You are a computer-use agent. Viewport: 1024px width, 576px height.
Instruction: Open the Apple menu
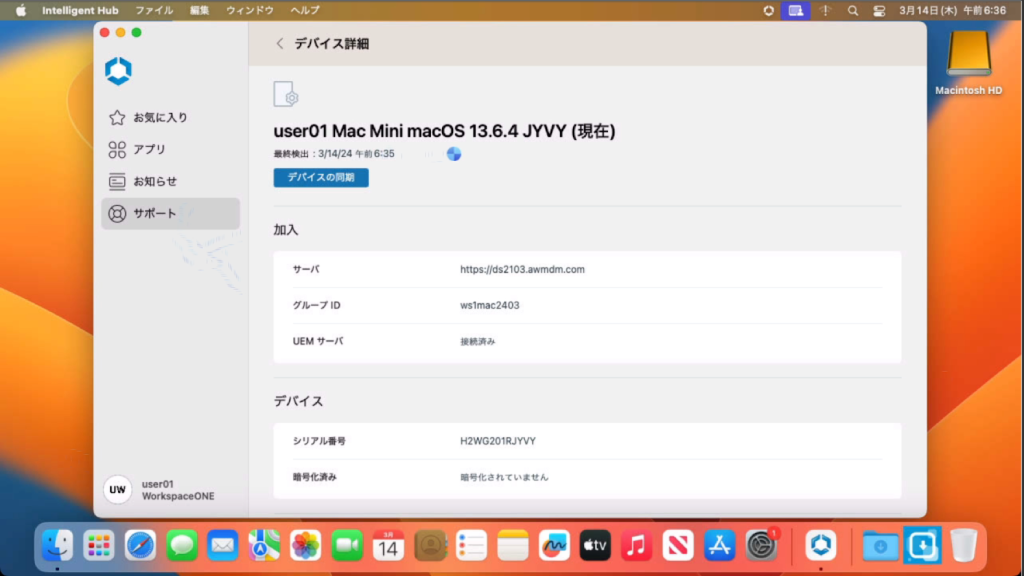21,10
